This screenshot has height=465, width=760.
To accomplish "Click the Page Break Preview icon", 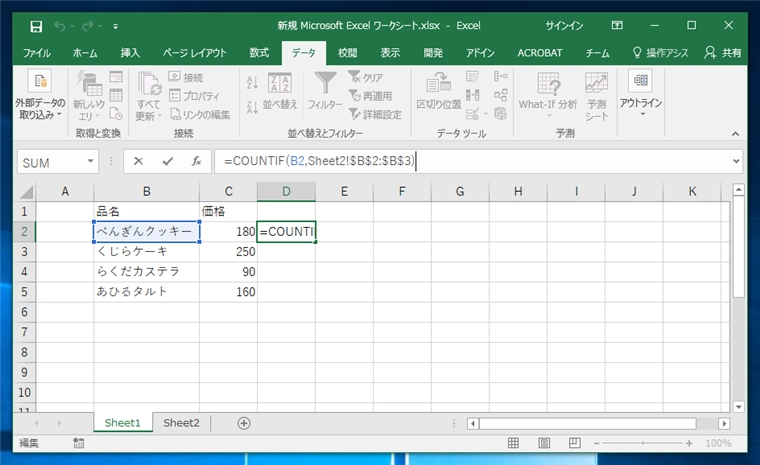I will (574, 443).
